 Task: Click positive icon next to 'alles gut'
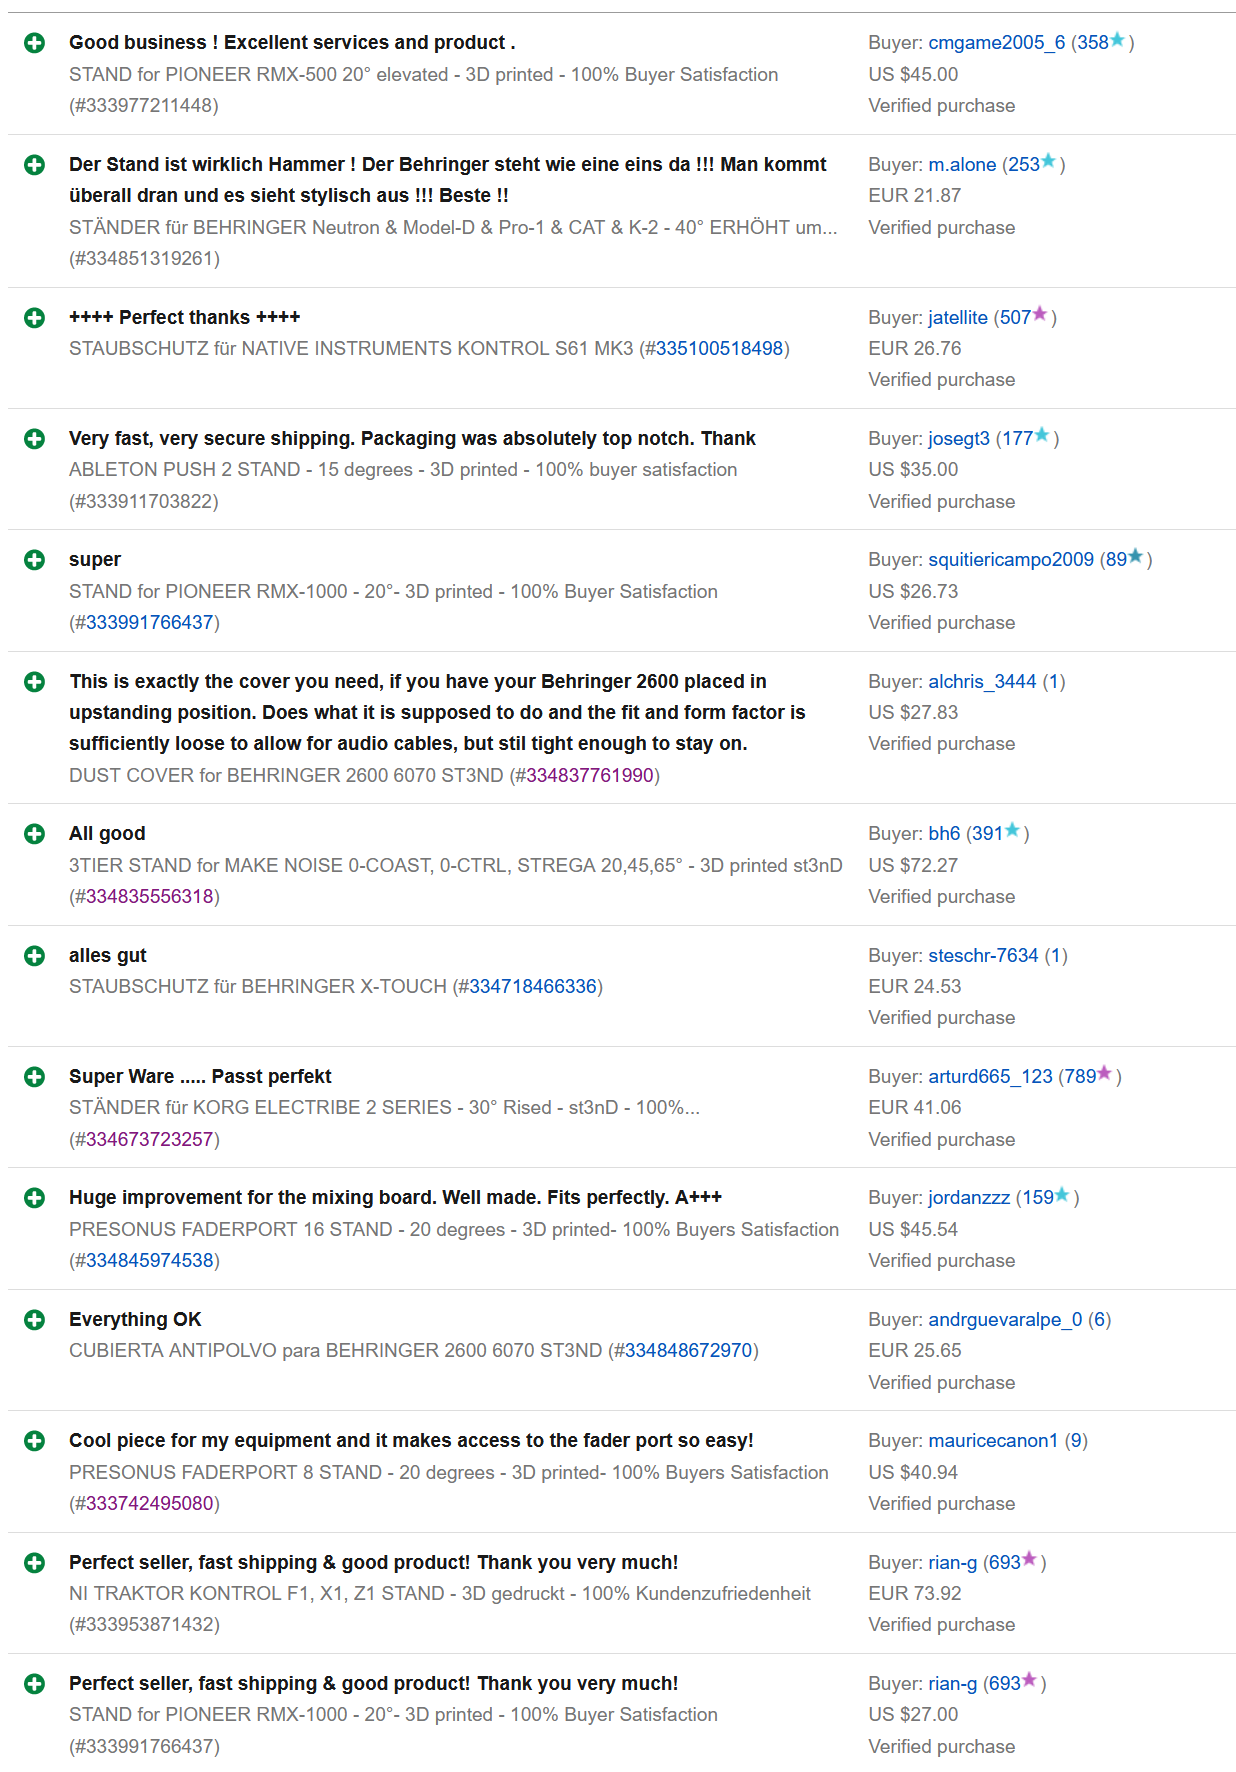pyautogui.click(x=34, y=956)
